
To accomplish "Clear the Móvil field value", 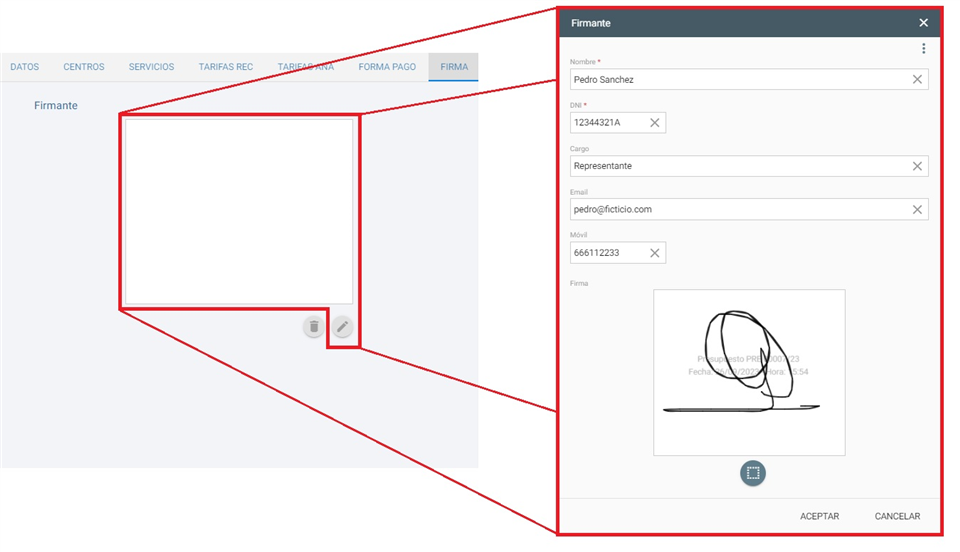I will 654,253.
